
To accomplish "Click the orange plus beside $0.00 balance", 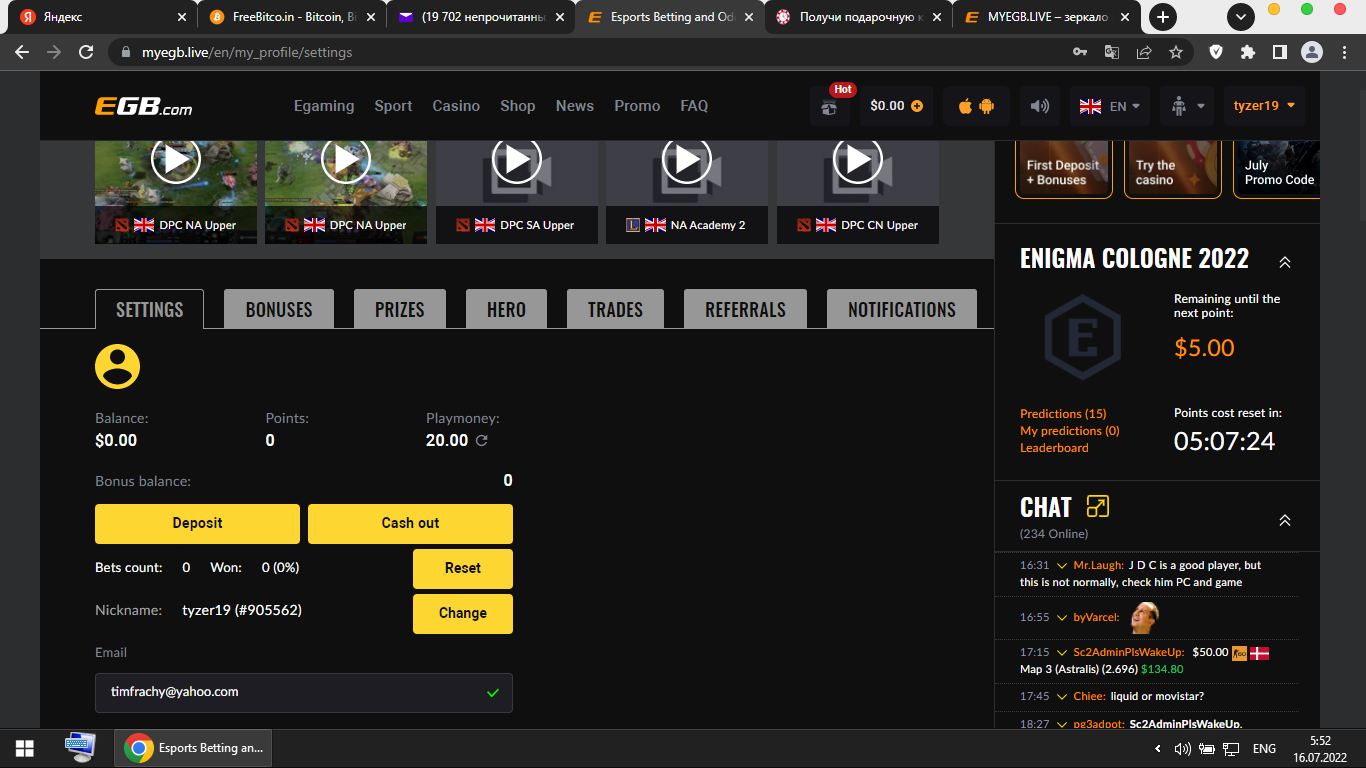I will click(x=917, y=106).
